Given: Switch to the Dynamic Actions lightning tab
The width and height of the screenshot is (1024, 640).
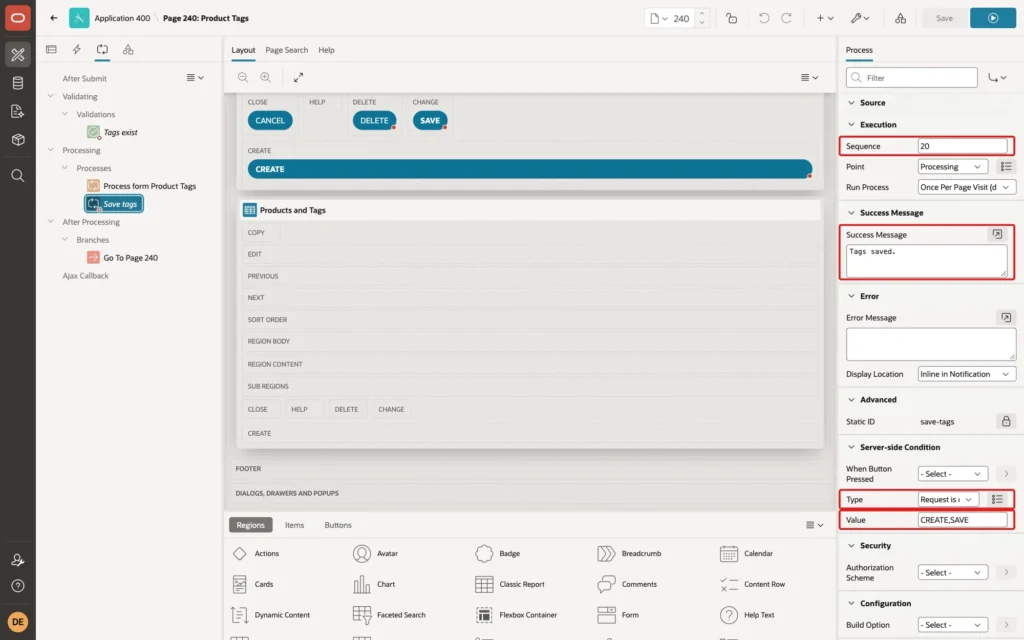Looking at the screenshot, I should tap(76, 50).
